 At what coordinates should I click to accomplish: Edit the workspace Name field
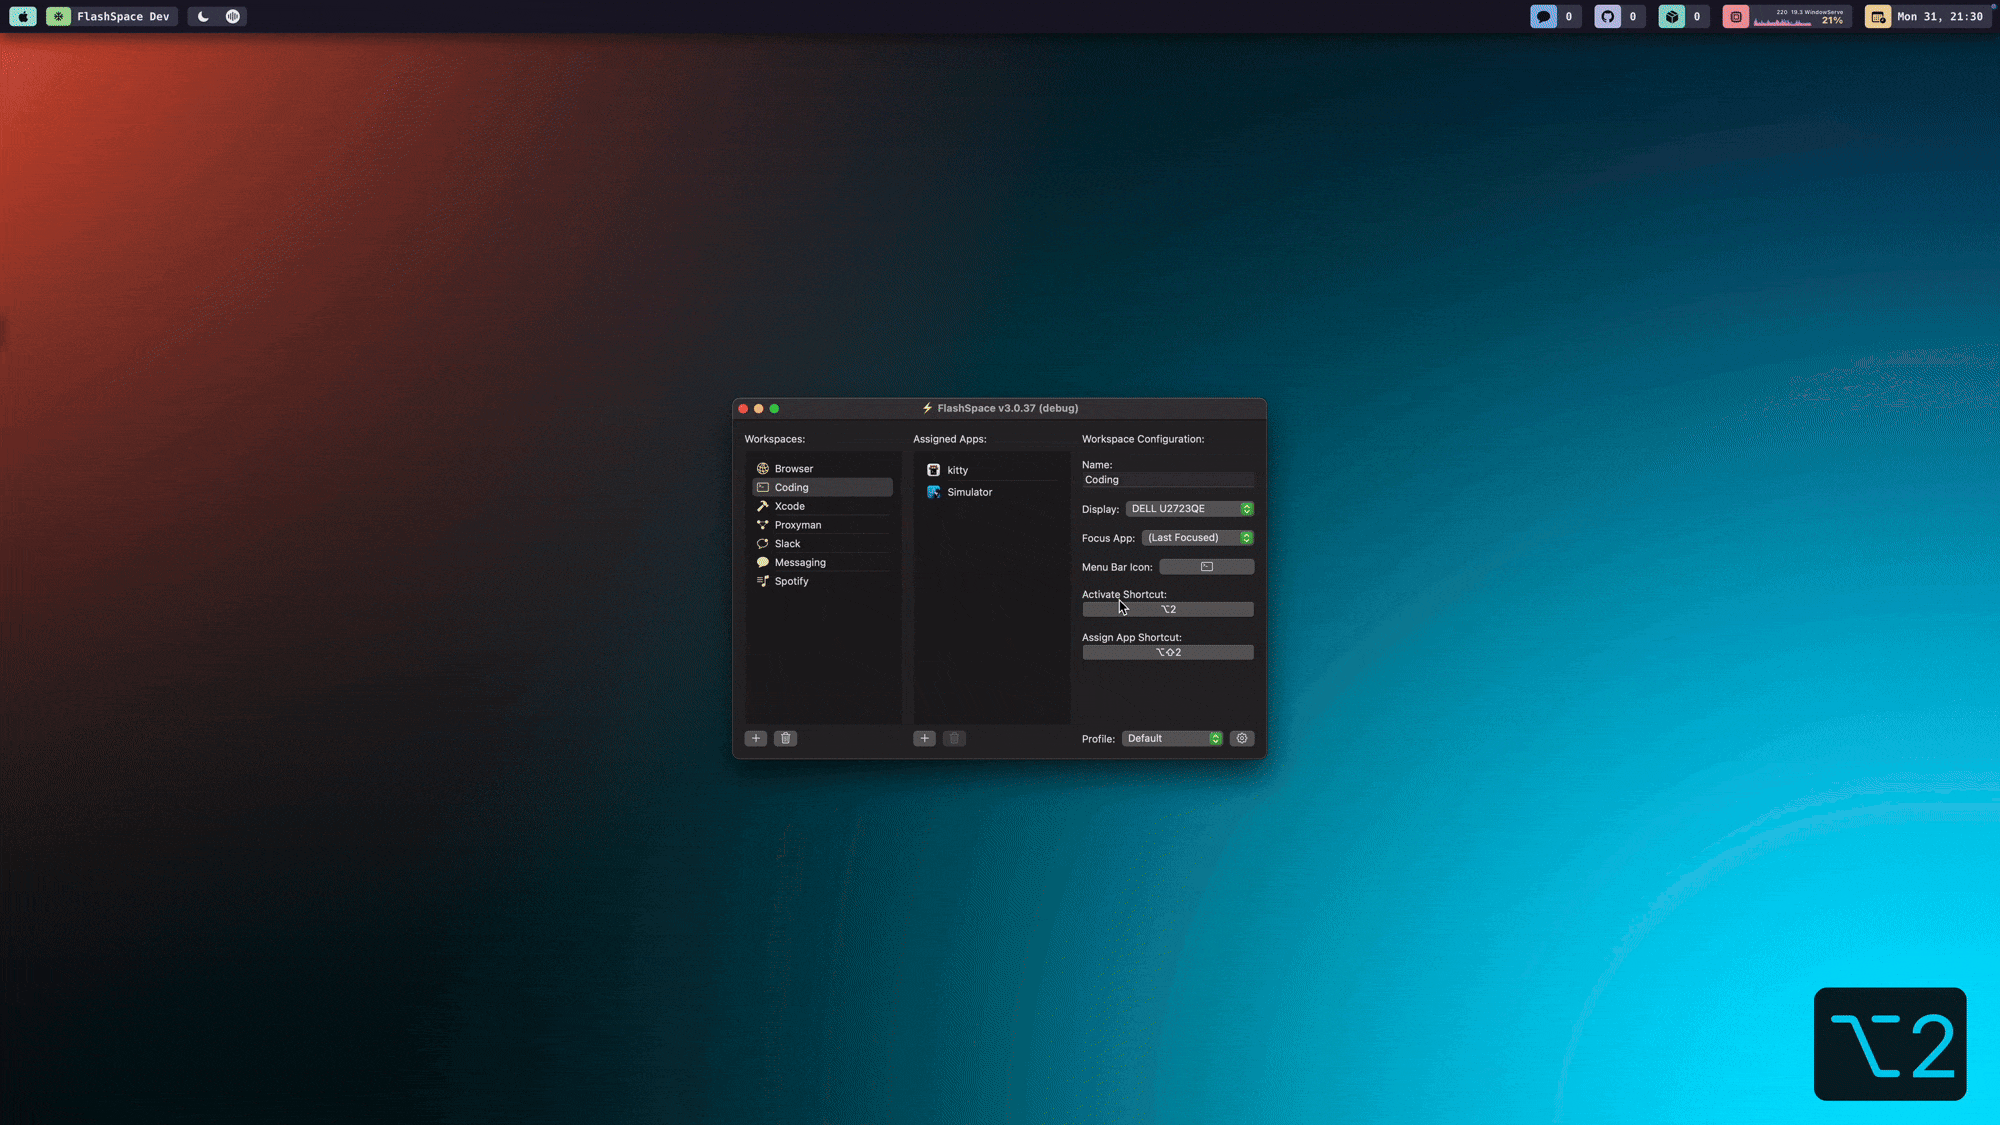pyautogui.click(x=1166, y=480)
